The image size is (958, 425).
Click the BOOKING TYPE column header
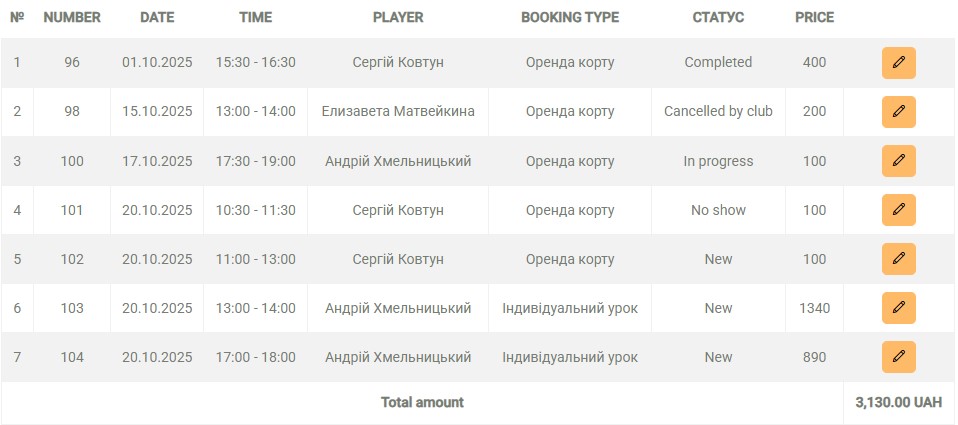click(570, 17)
